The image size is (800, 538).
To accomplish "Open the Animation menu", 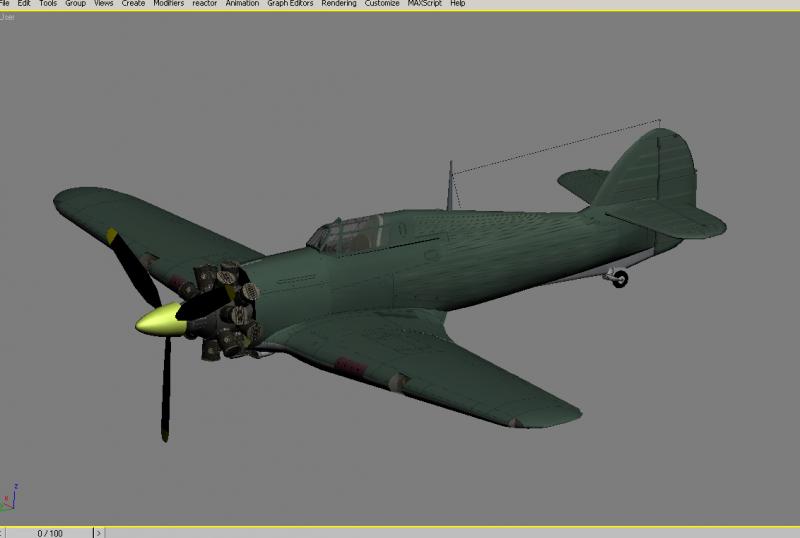I will 242,3.
